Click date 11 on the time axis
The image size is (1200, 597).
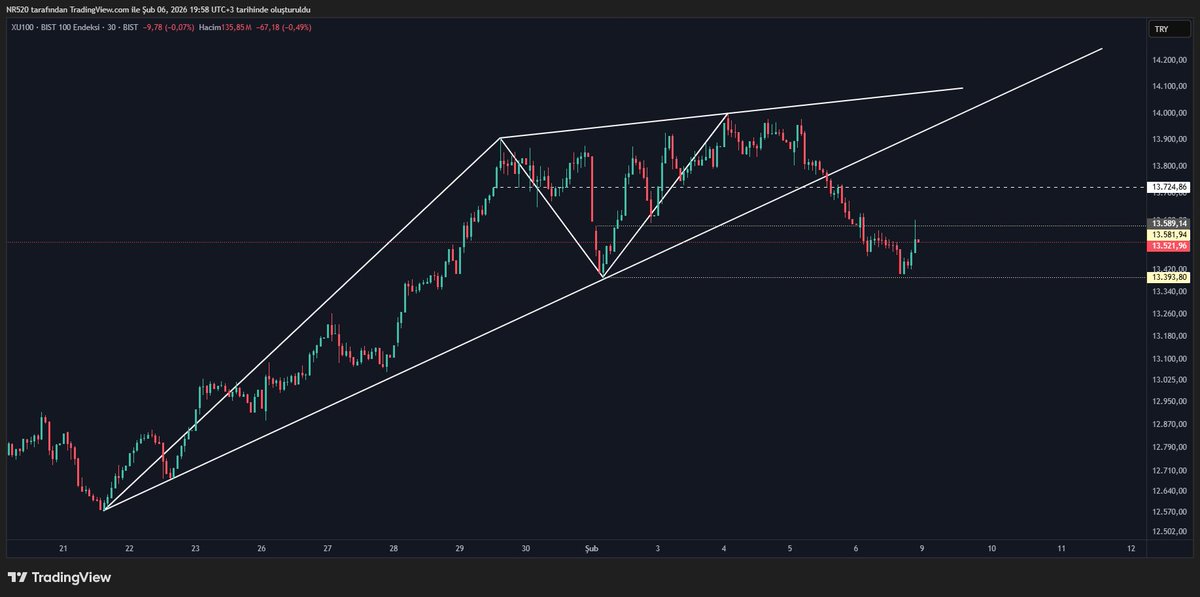(x=1061, y=549)
